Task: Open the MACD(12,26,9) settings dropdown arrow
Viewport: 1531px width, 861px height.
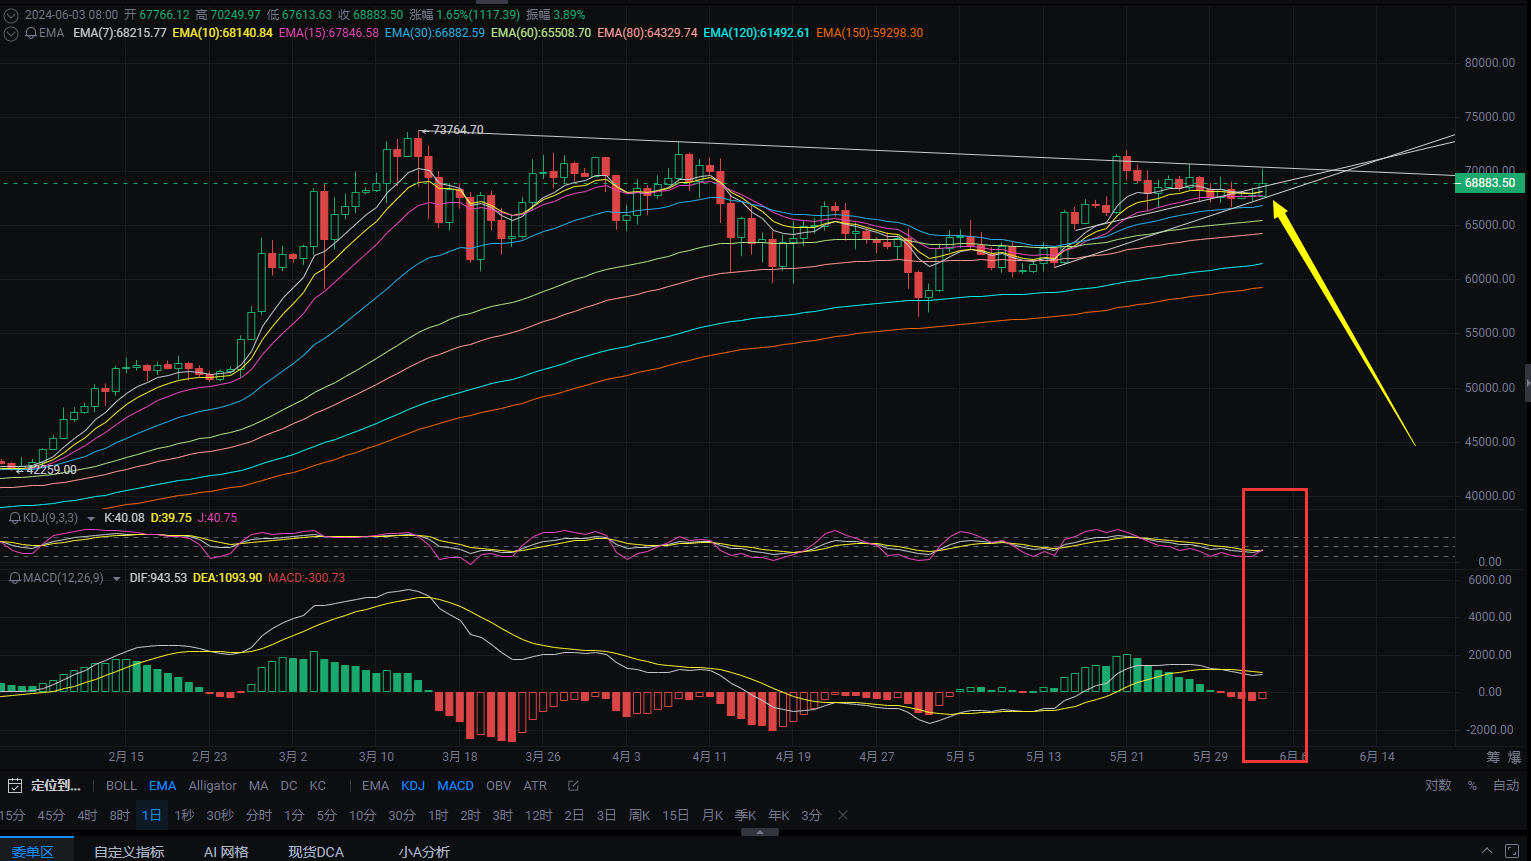Action: (x=116, y=579)
